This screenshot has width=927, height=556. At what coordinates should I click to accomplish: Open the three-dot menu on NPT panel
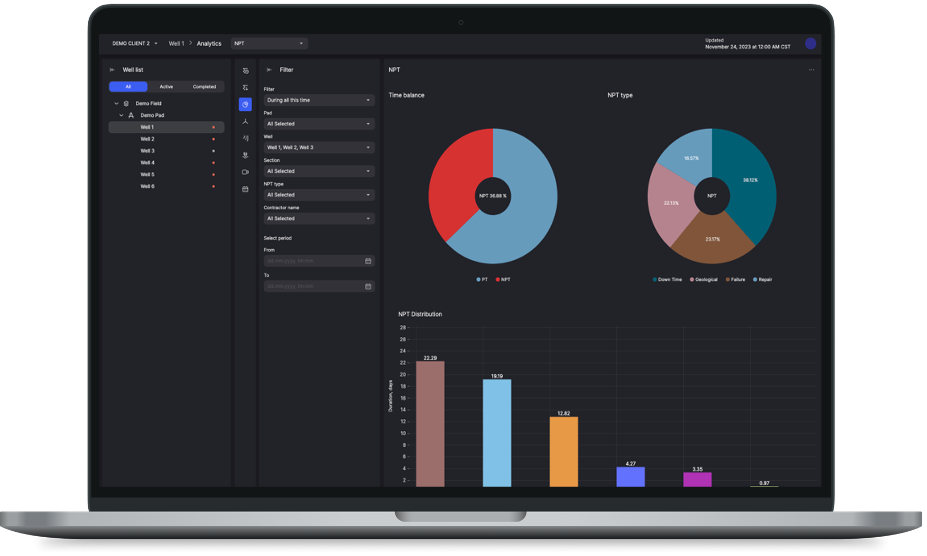click(x=811, y=70)
